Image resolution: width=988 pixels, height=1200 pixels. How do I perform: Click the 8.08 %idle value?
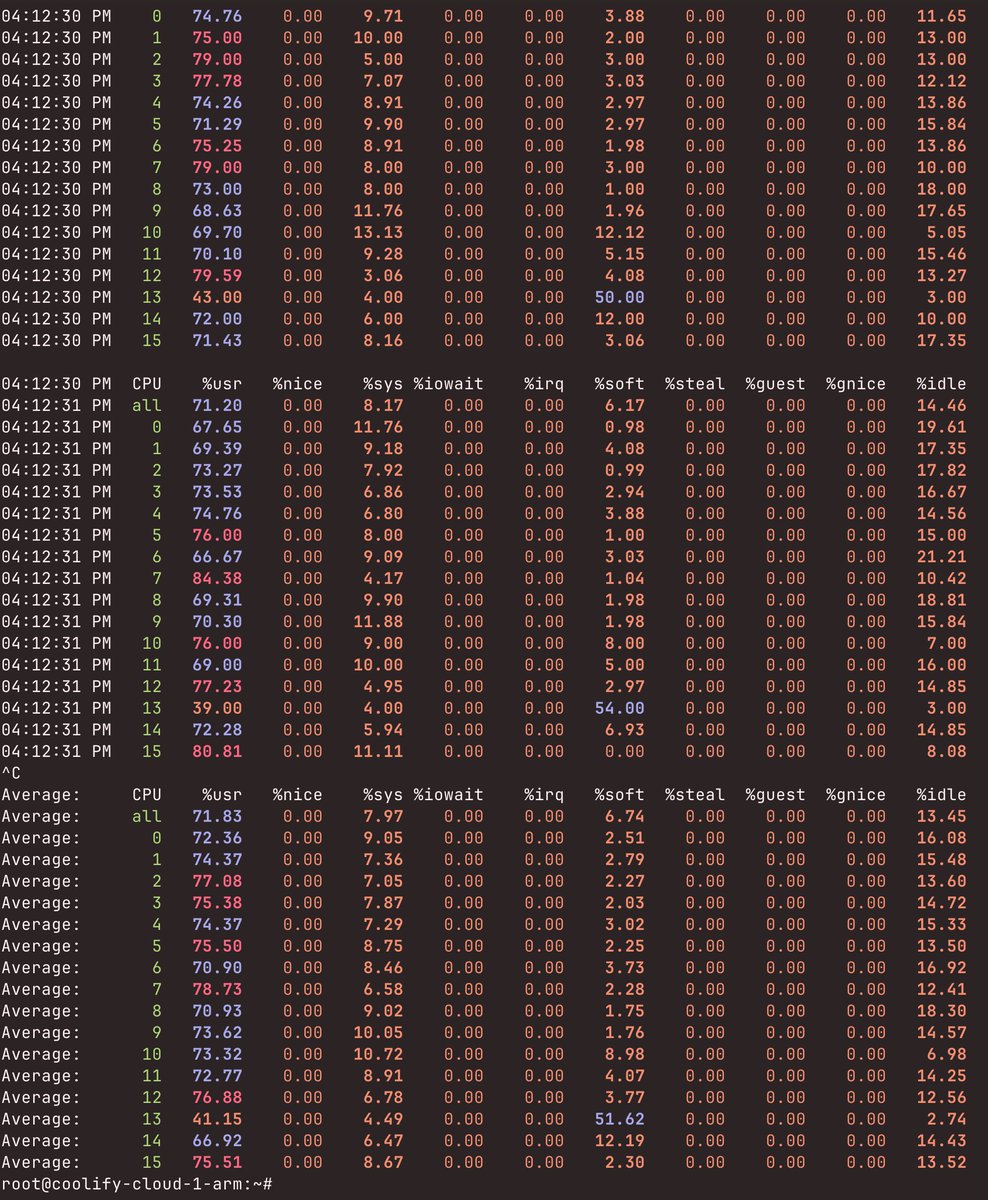[x=947, y=751]
